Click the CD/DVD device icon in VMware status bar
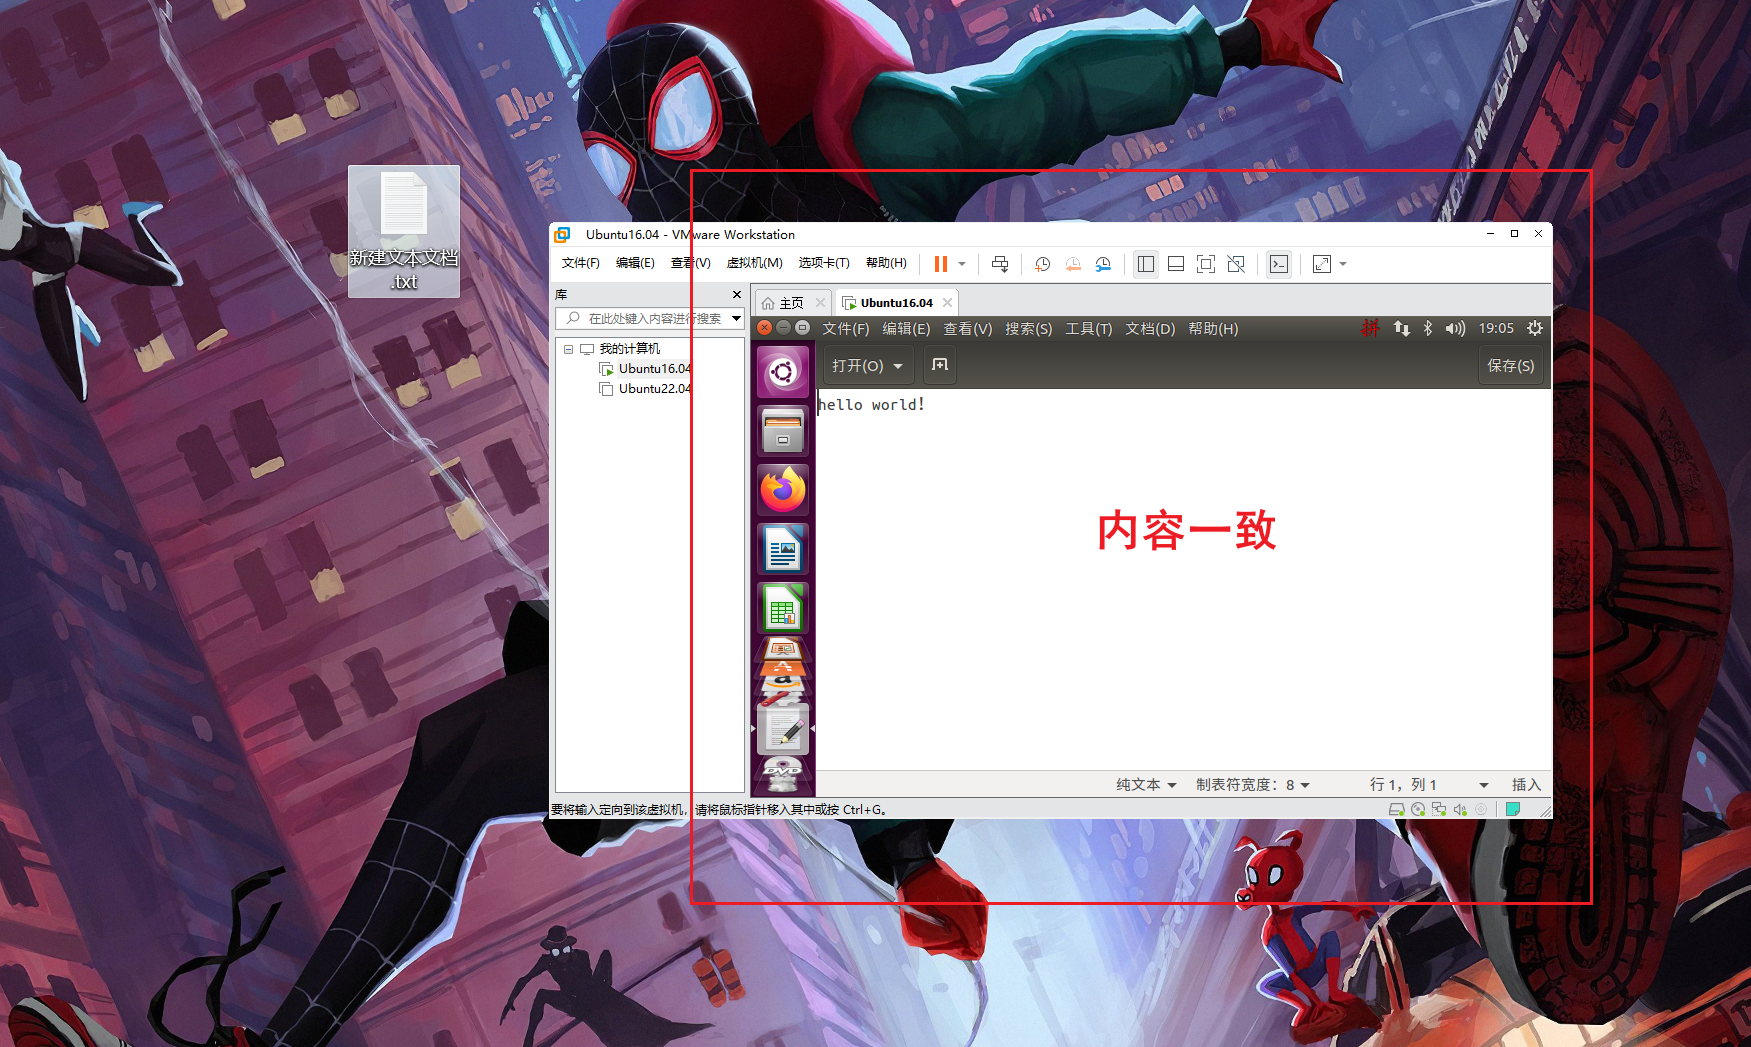The height and width of the screenshot is (1047, 1751). [x=1418, y=809]
